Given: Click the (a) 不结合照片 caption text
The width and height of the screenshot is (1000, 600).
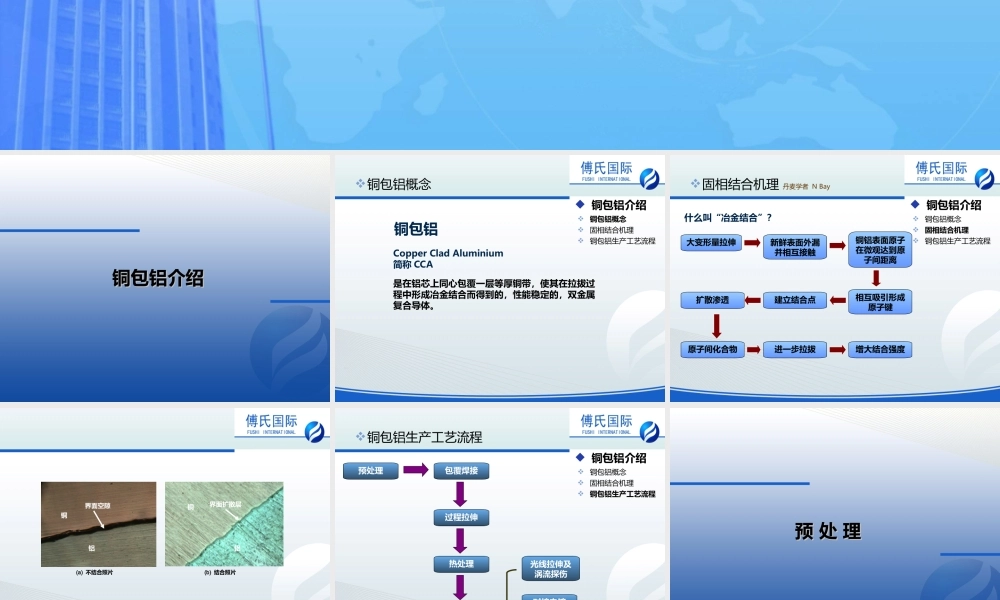Looking at the screenshot, I should click(x=95, y=573).
